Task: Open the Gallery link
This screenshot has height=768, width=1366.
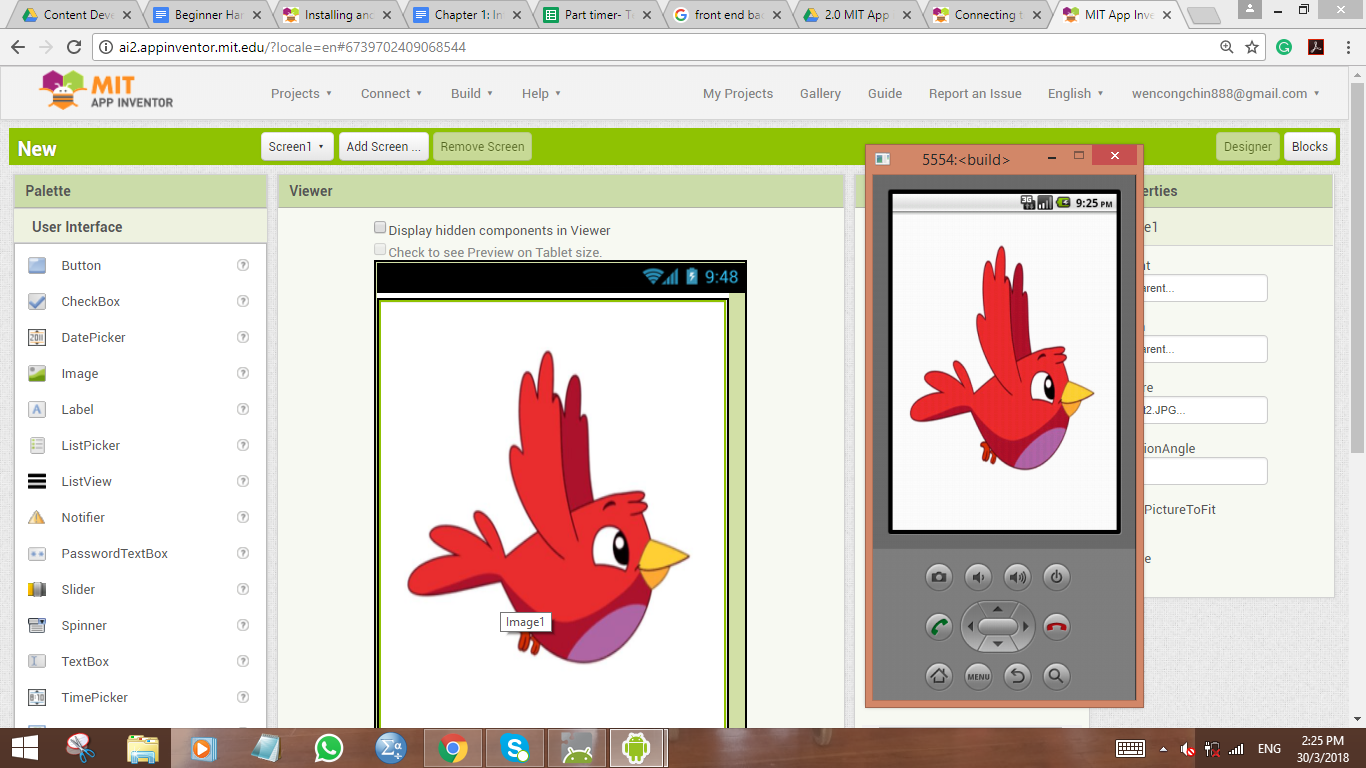Action: (820, 94)
